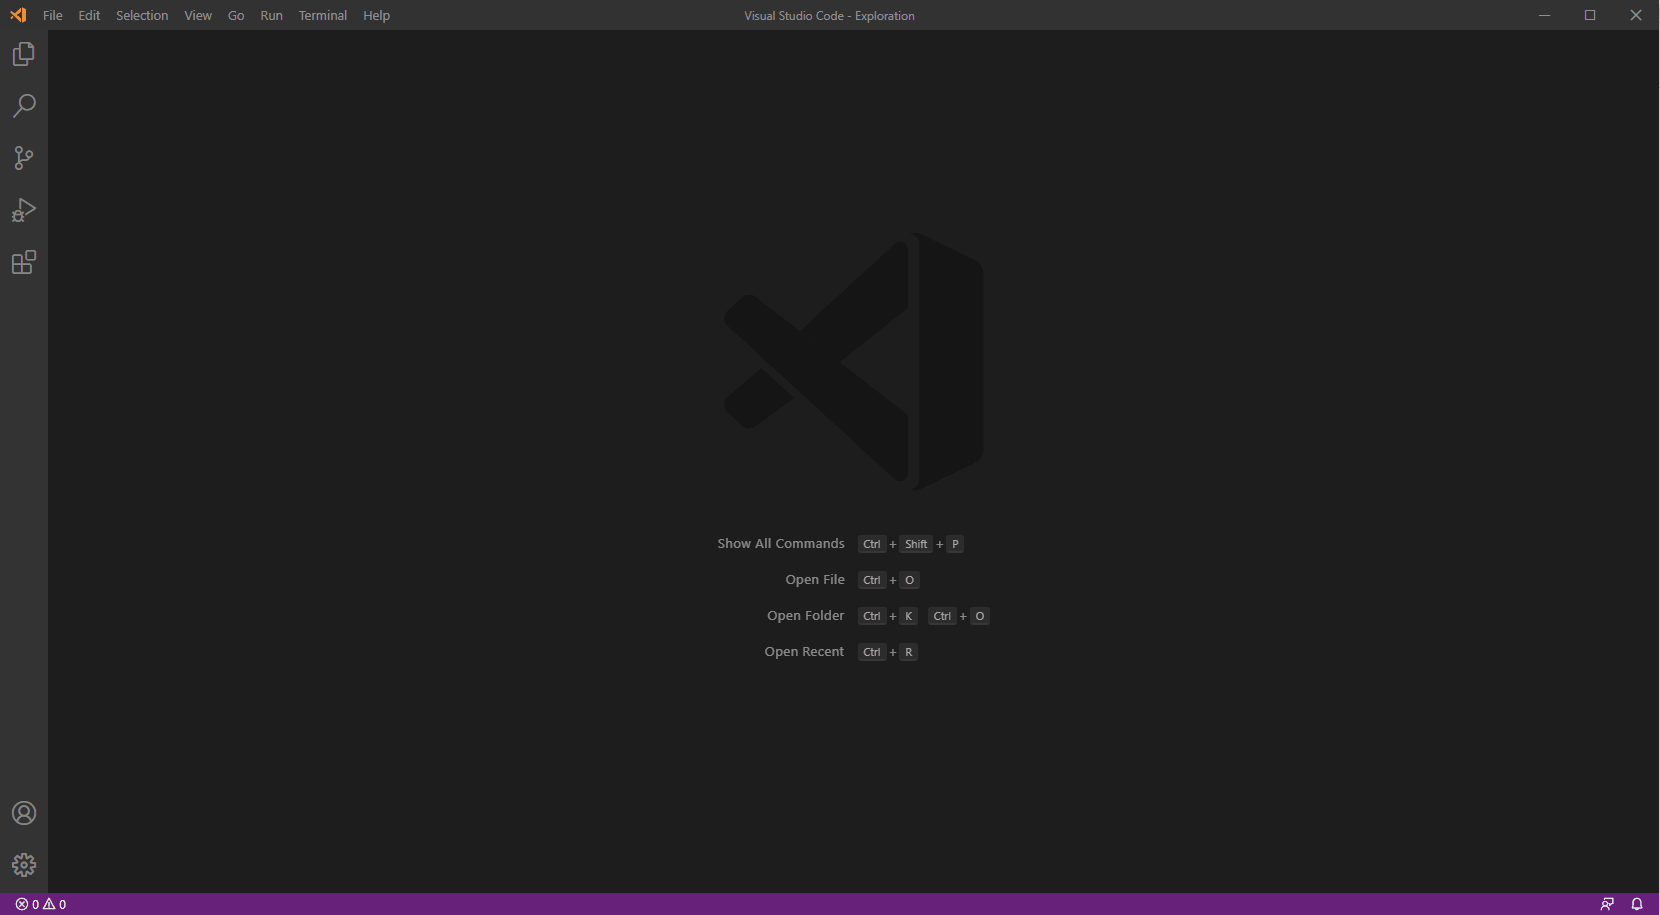
Task: Open the Extensions view icon
Action: point(24,262)
